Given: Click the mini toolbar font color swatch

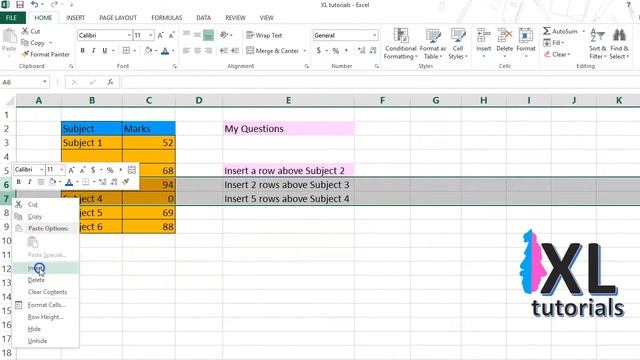Looking at the screenshot, I should [x=69, y=182].
